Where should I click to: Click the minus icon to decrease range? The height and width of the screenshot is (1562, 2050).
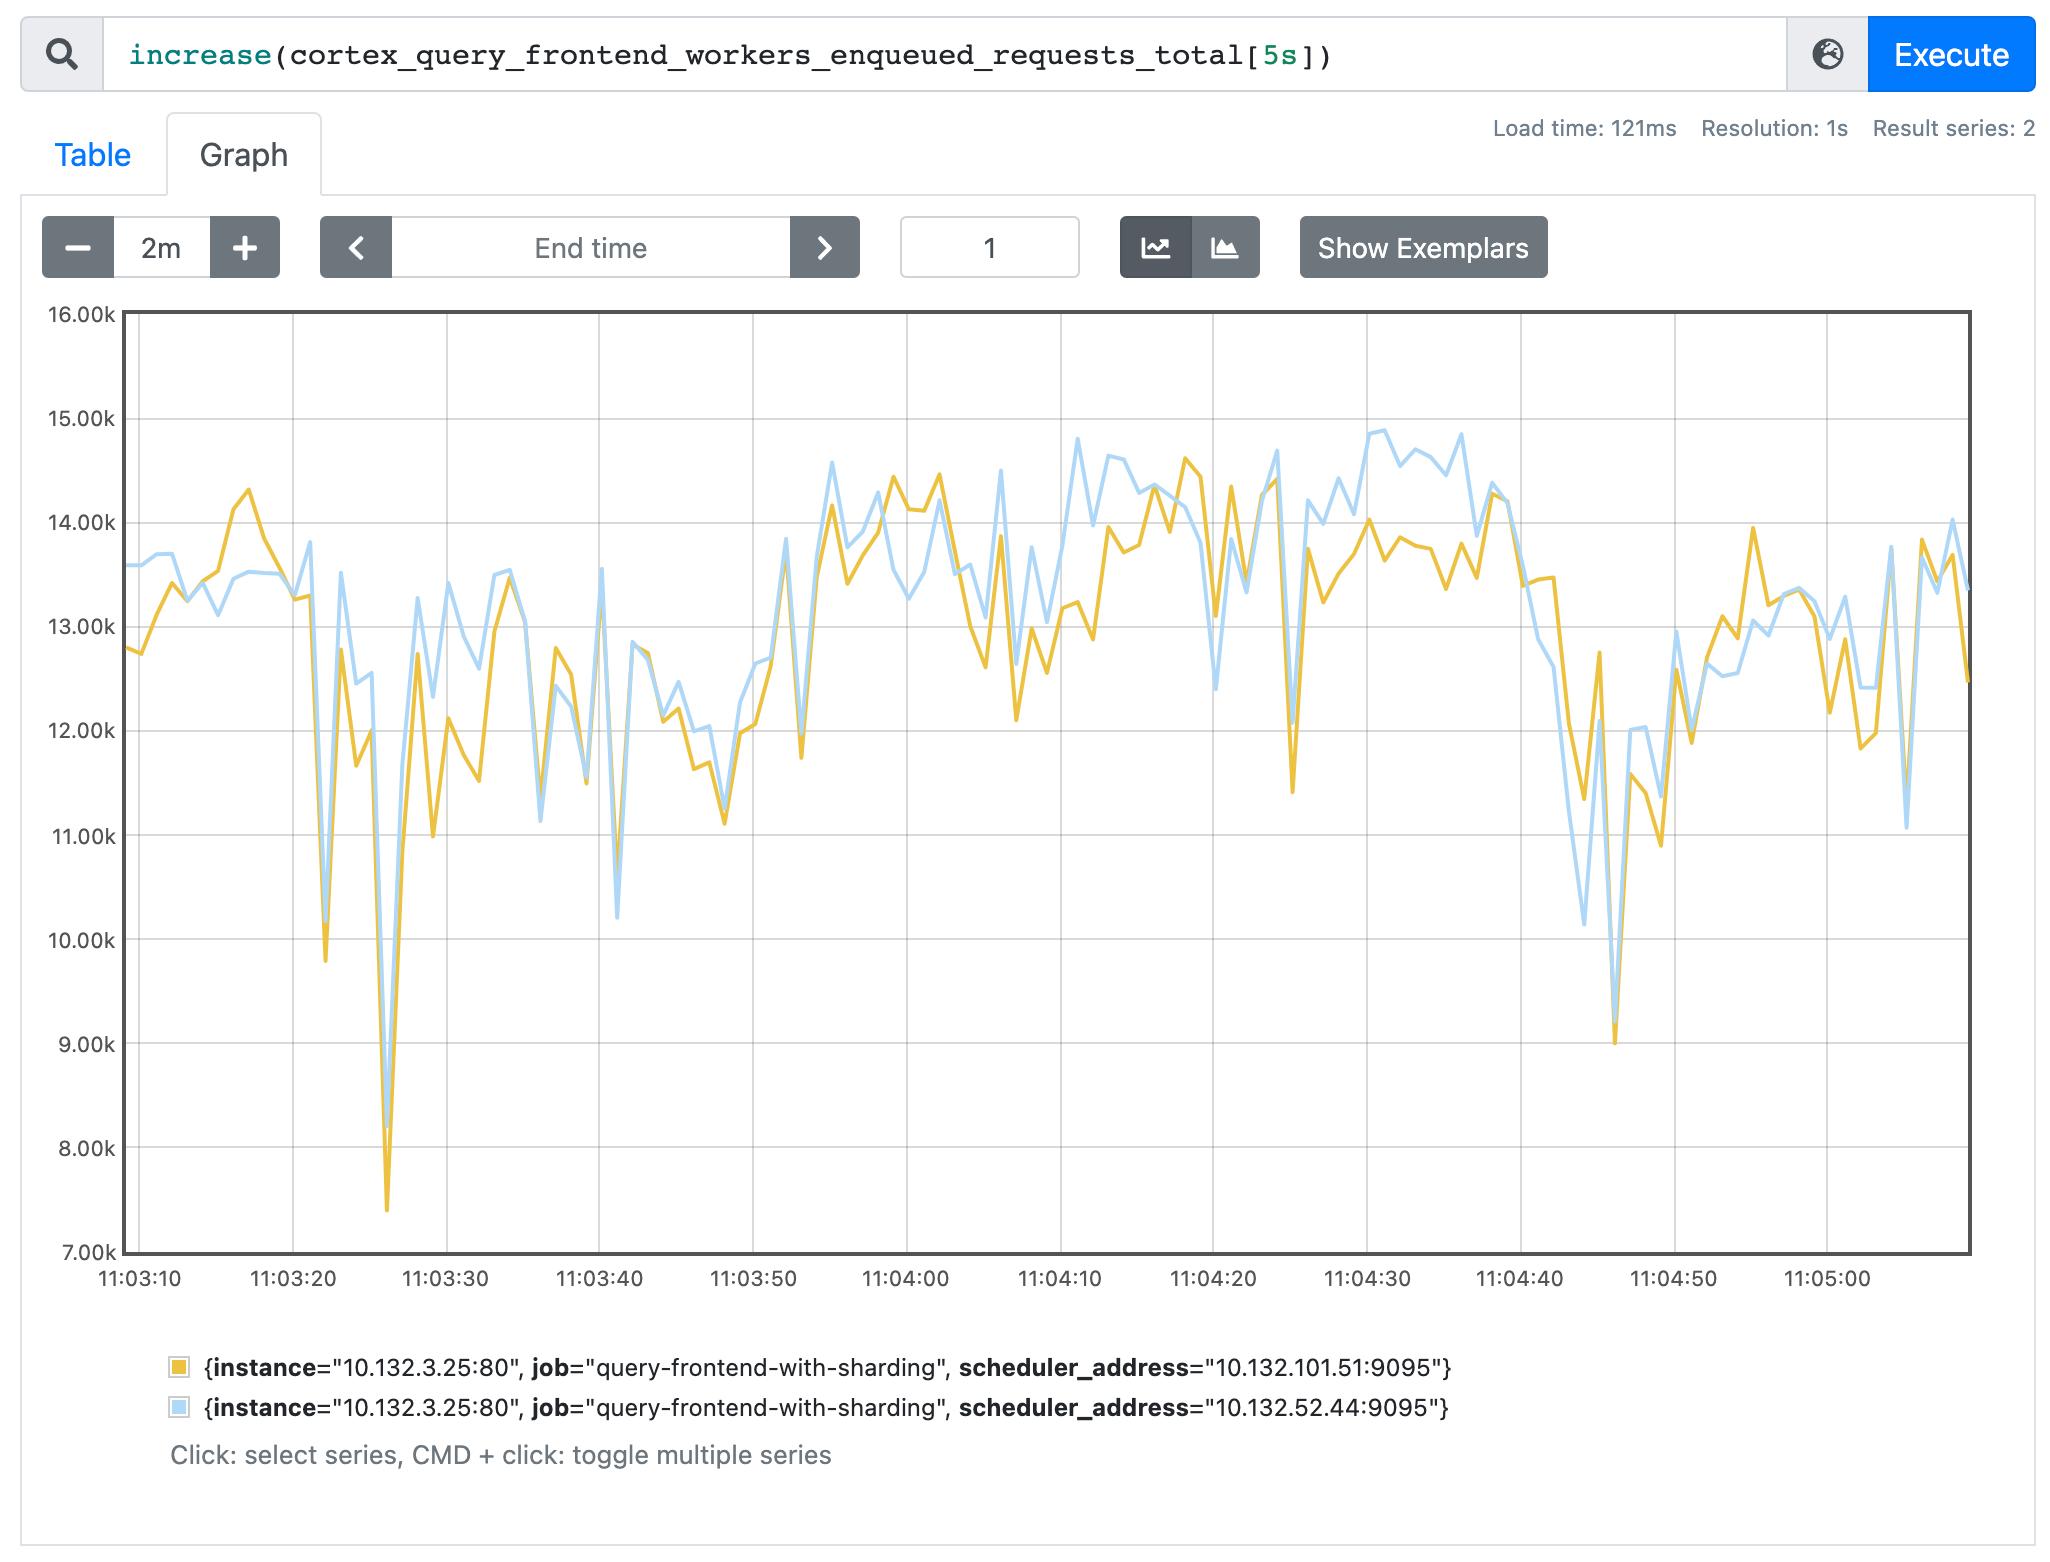click(77, 247)
